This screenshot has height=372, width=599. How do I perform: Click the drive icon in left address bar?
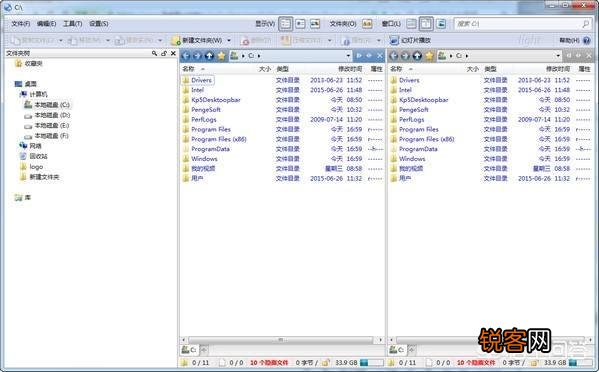234,56
